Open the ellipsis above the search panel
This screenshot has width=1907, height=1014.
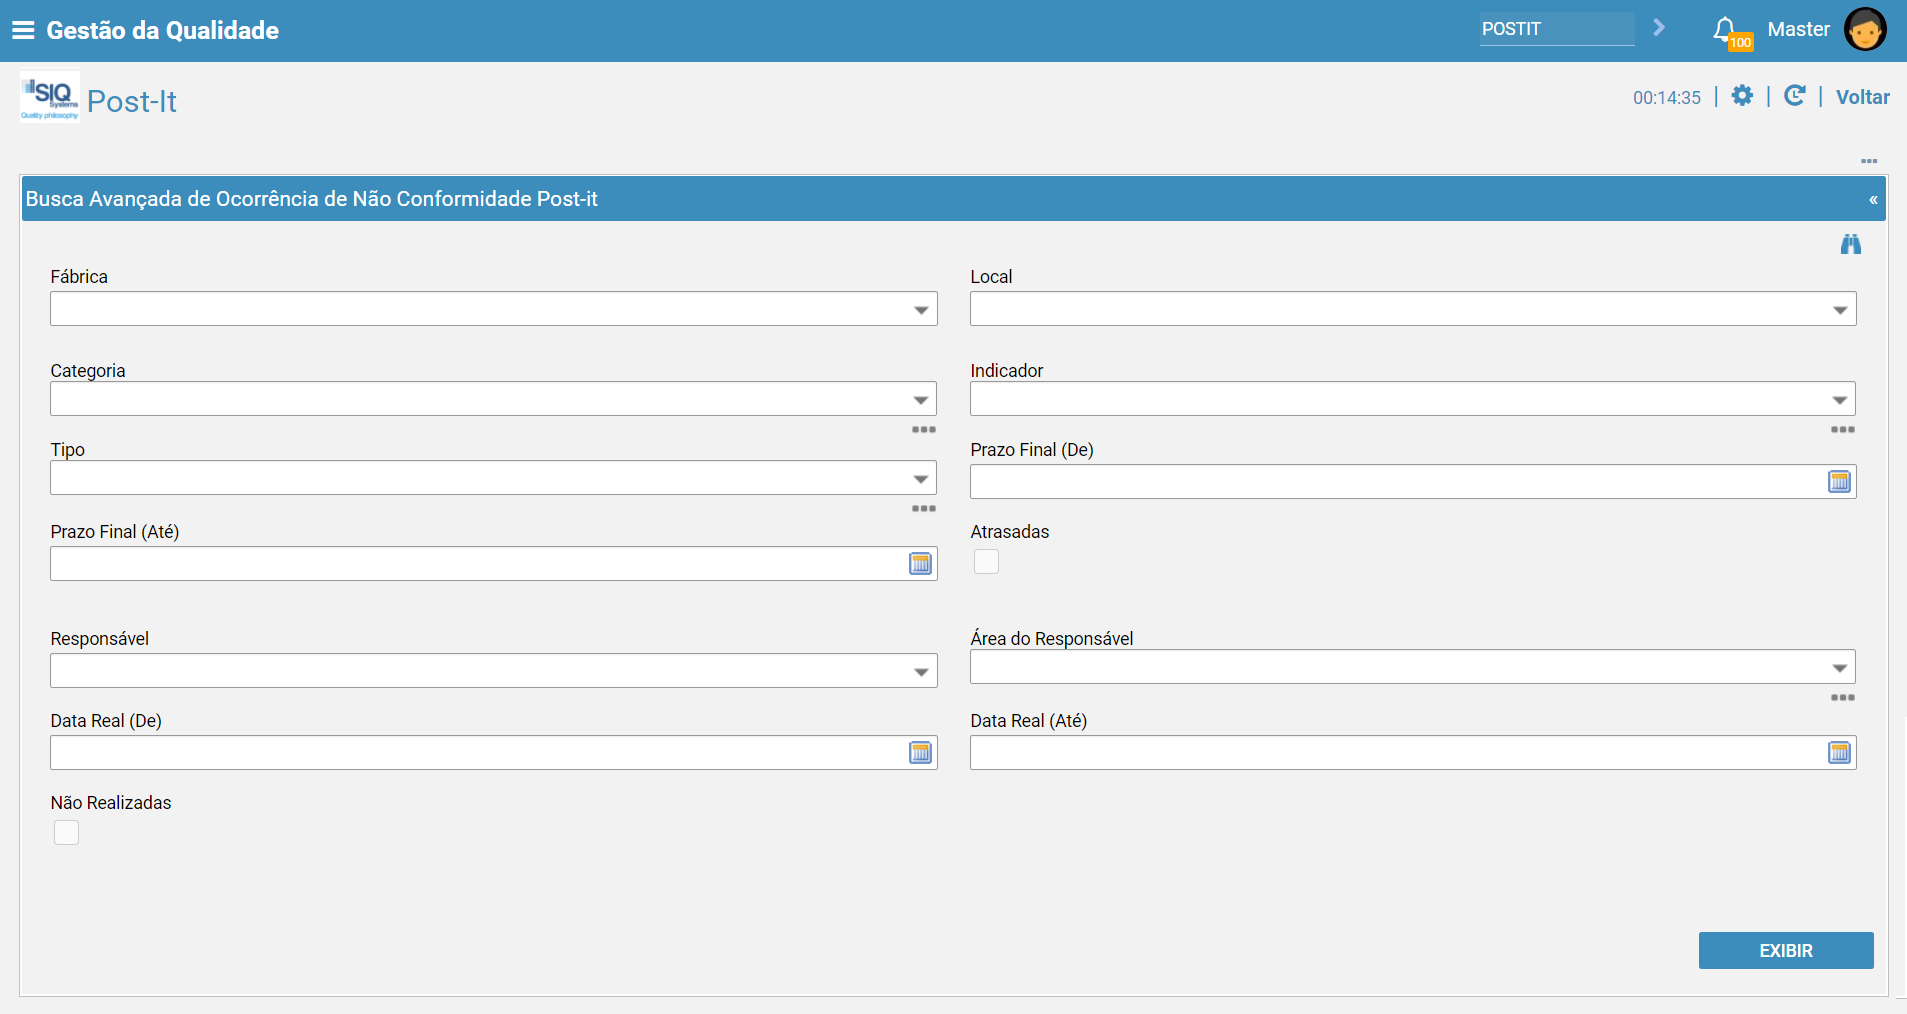[1869, 161]
